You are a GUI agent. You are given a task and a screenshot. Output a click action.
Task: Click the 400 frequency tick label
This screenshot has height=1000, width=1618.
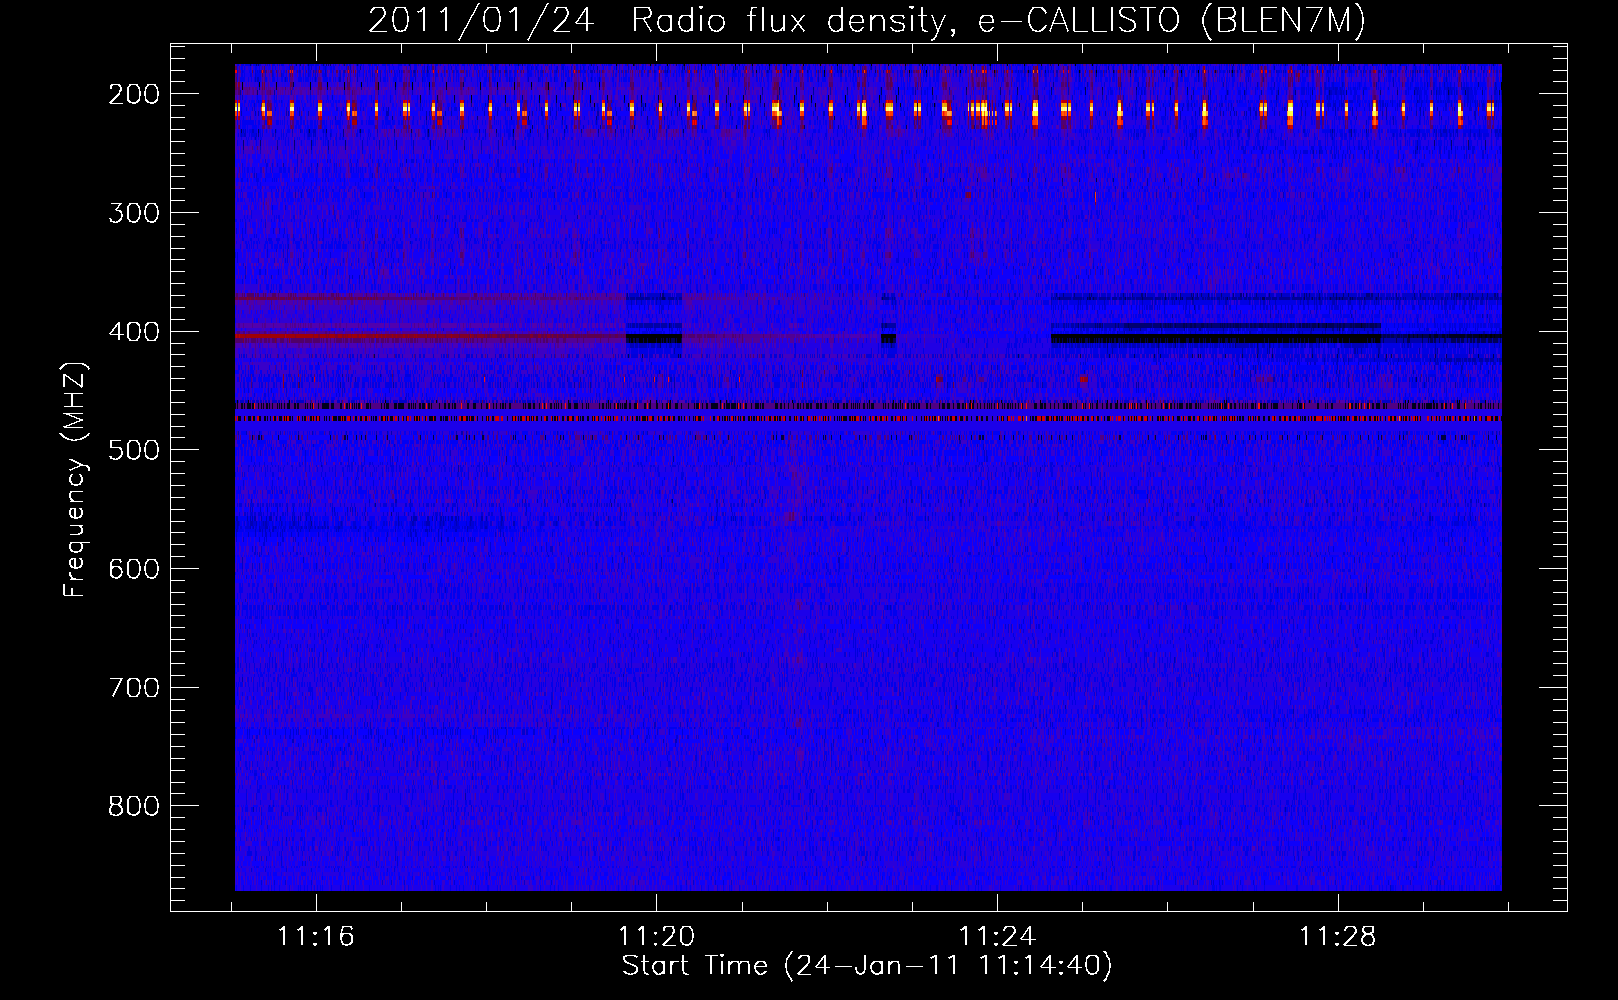tap(133, 332)
